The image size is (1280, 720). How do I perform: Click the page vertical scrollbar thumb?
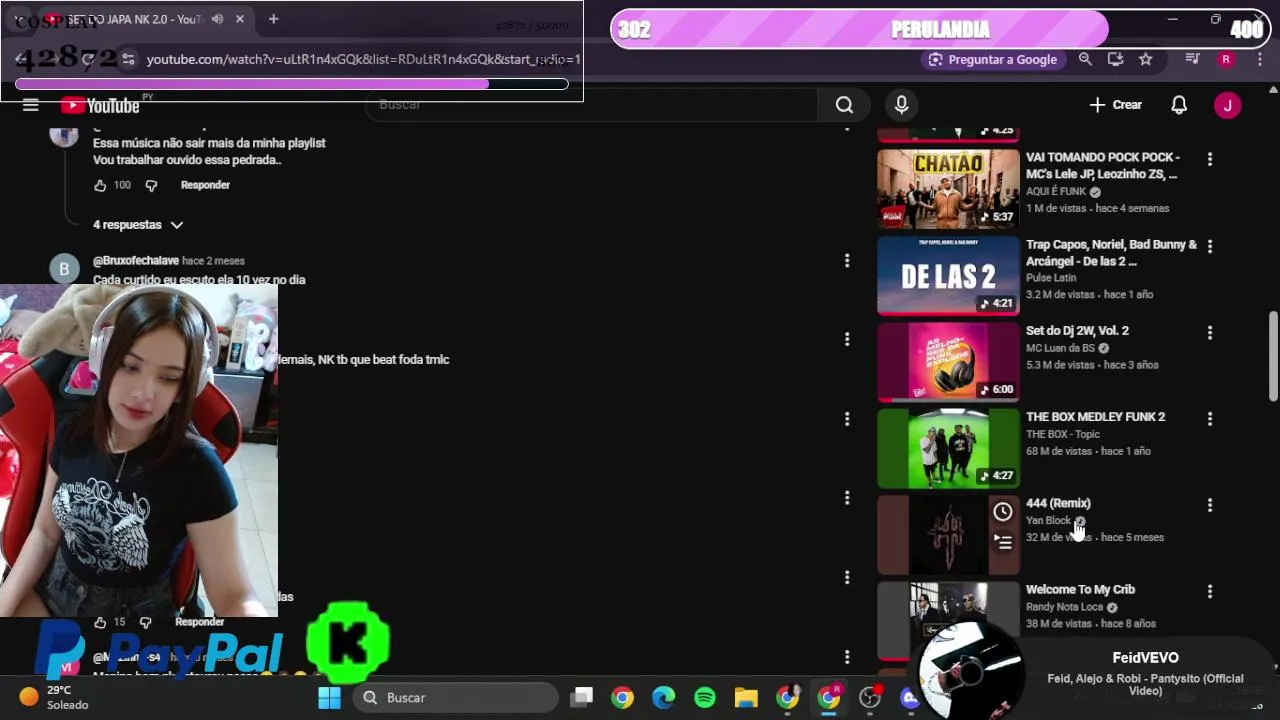[x=1273, y=356]
